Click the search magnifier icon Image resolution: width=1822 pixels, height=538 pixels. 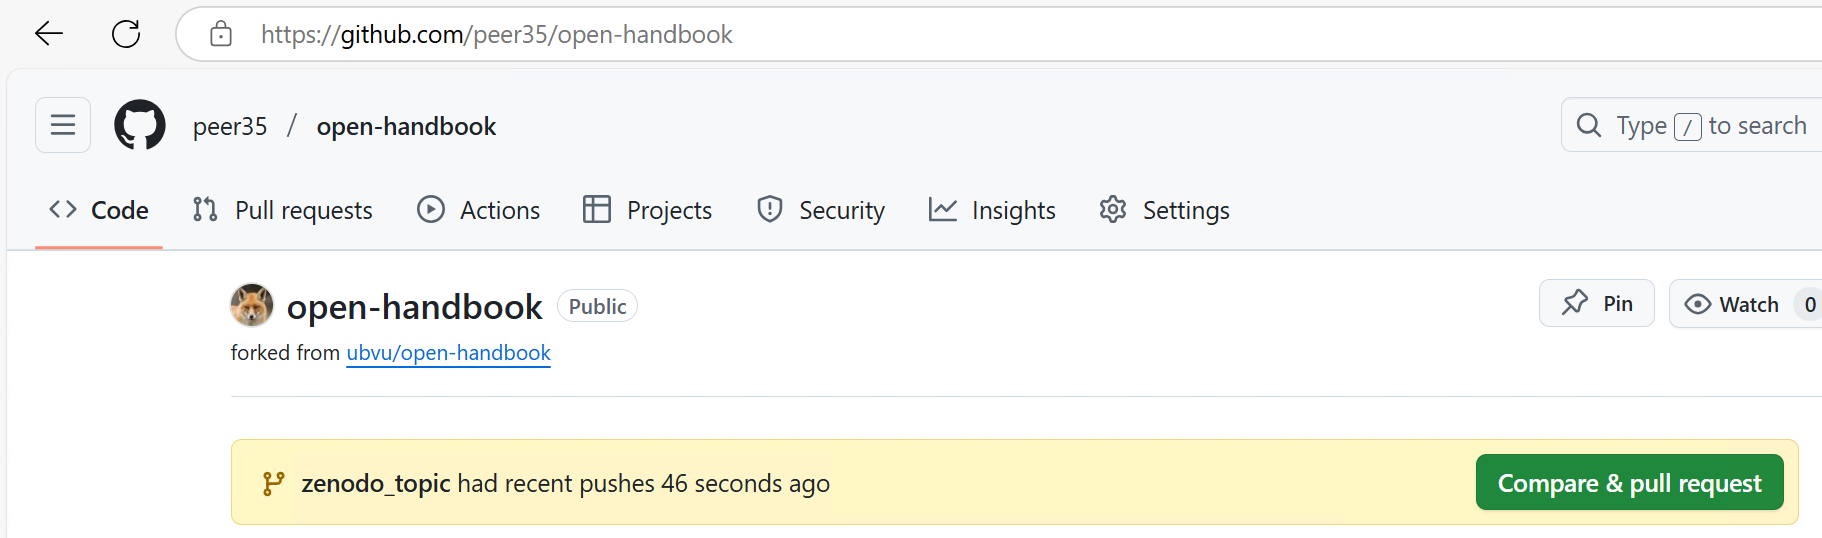click(1588, 125)
